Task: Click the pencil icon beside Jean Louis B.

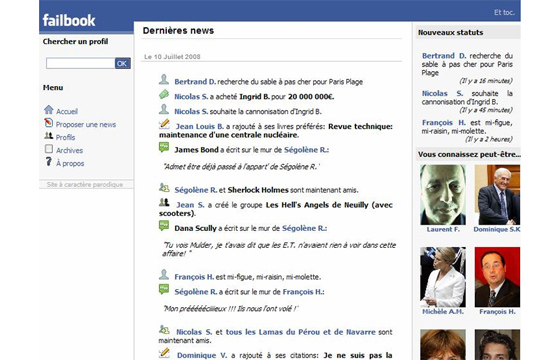Action: pos(164,124)
